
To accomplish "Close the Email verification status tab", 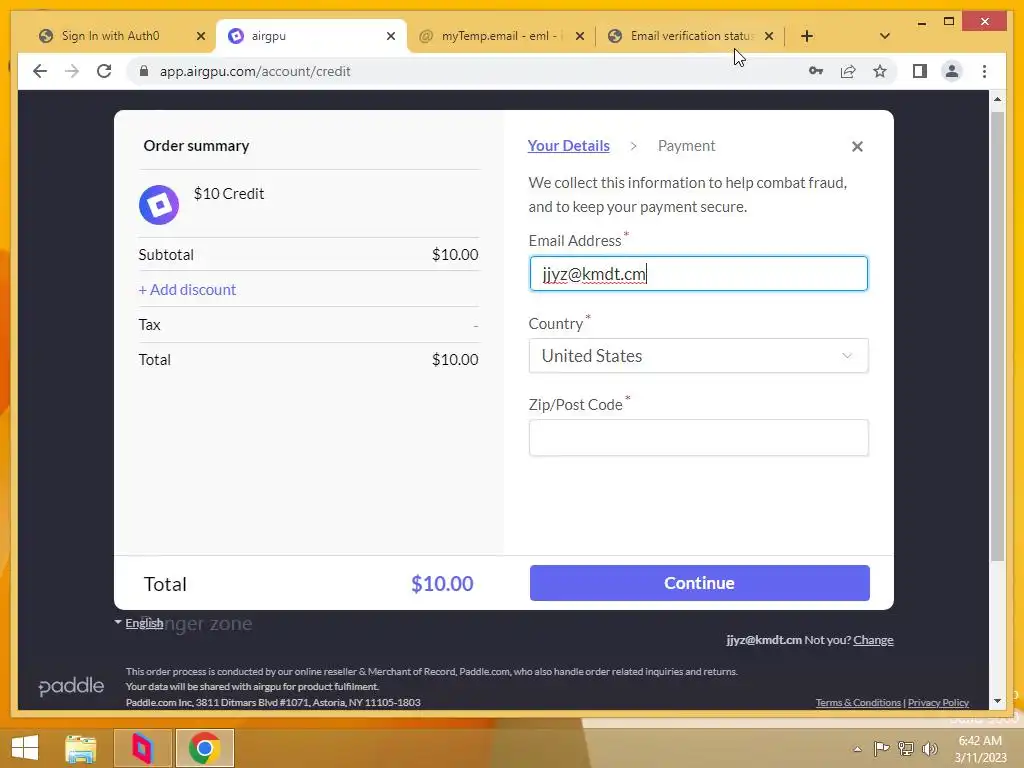I will click(x=769, y=36).
